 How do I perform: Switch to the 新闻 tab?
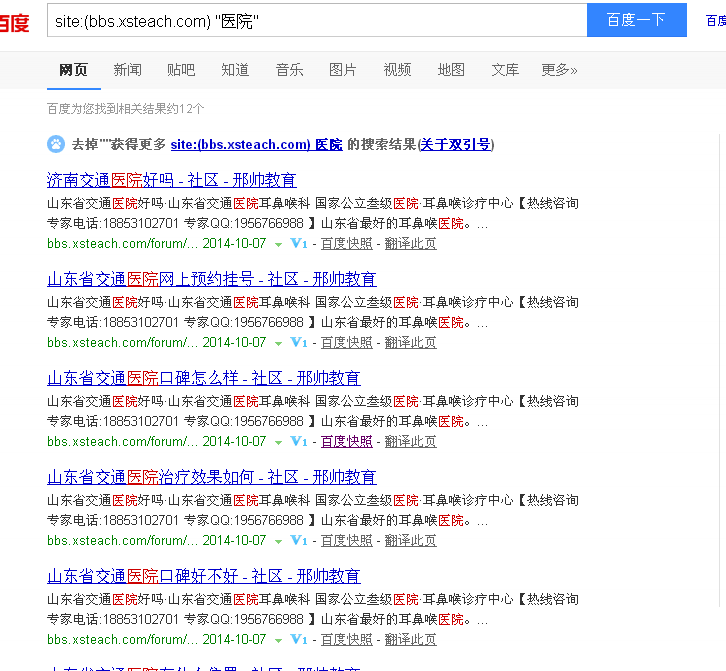(x=127, y=70)
